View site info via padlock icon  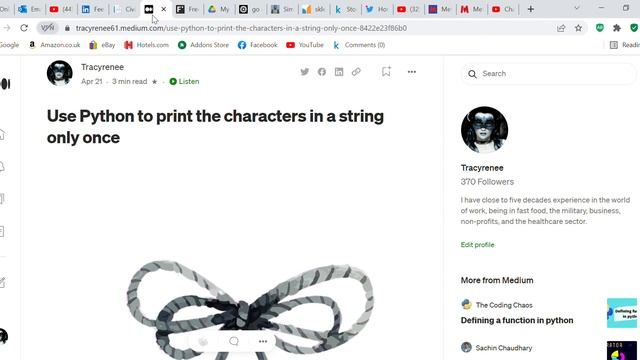pyautogui.click(x=67, y=28)
